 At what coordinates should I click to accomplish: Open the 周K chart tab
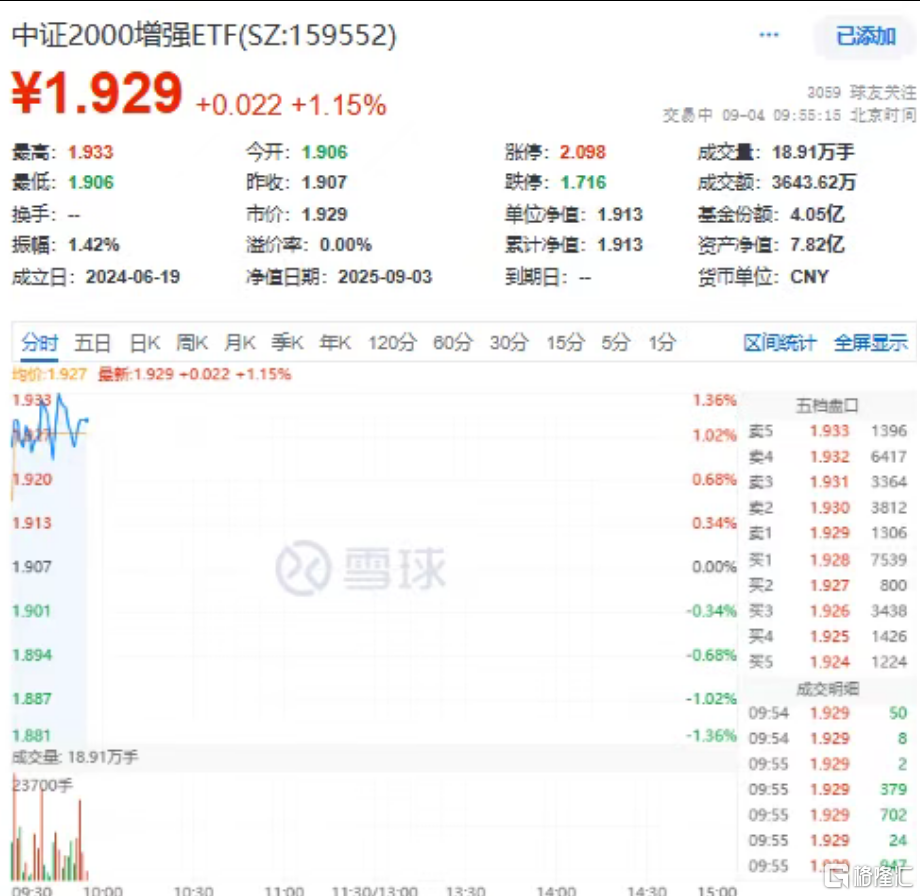tap(192, 342)
